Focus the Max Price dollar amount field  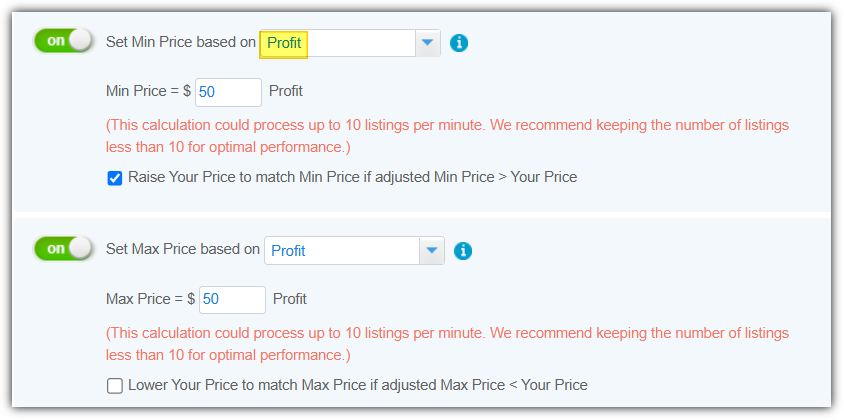tap(233, 299)
